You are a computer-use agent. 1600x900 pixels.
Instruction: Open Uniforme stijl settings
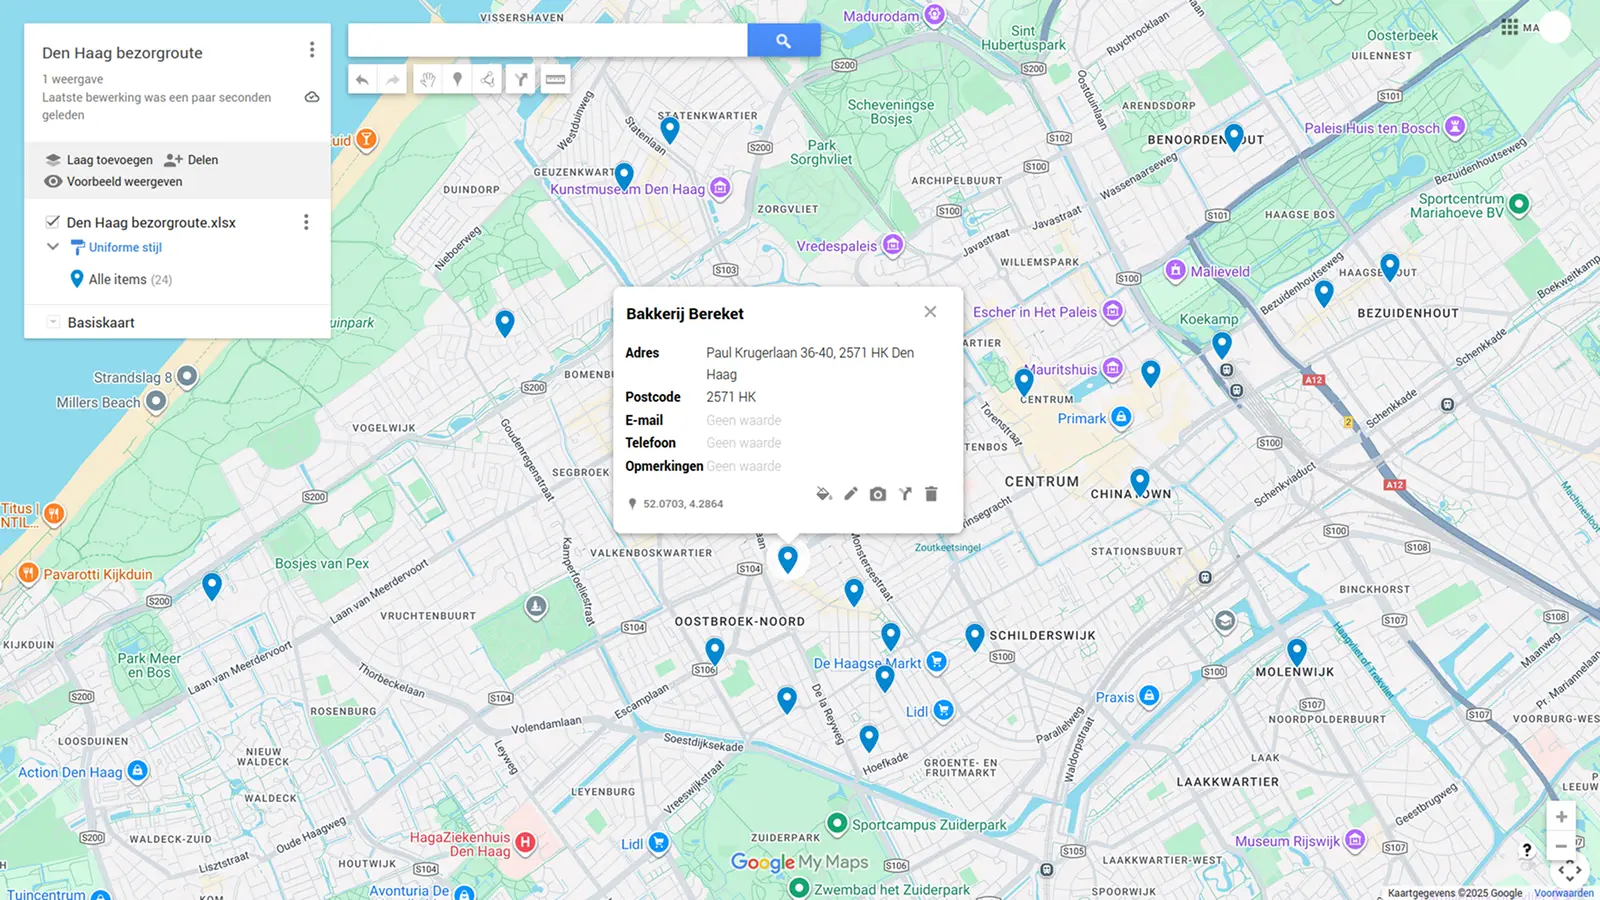click(124, 247)
